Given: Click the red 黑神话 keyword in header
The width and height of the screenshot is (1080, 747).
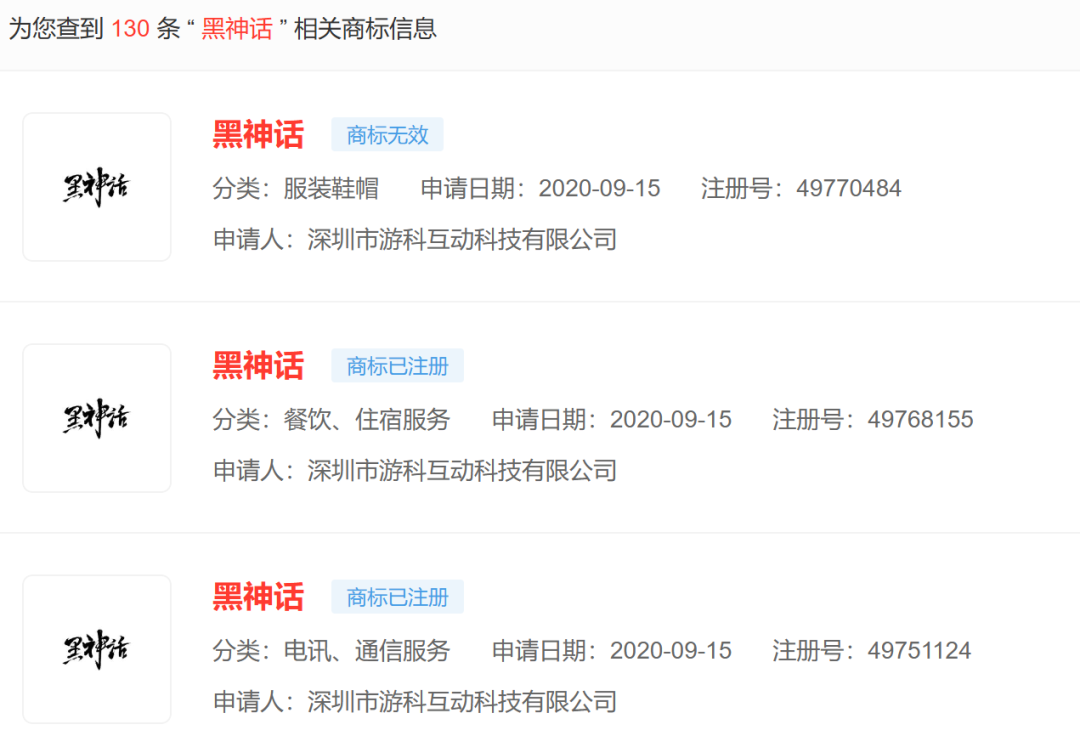Looking at the screenshot, I should (x=237, y=29).
